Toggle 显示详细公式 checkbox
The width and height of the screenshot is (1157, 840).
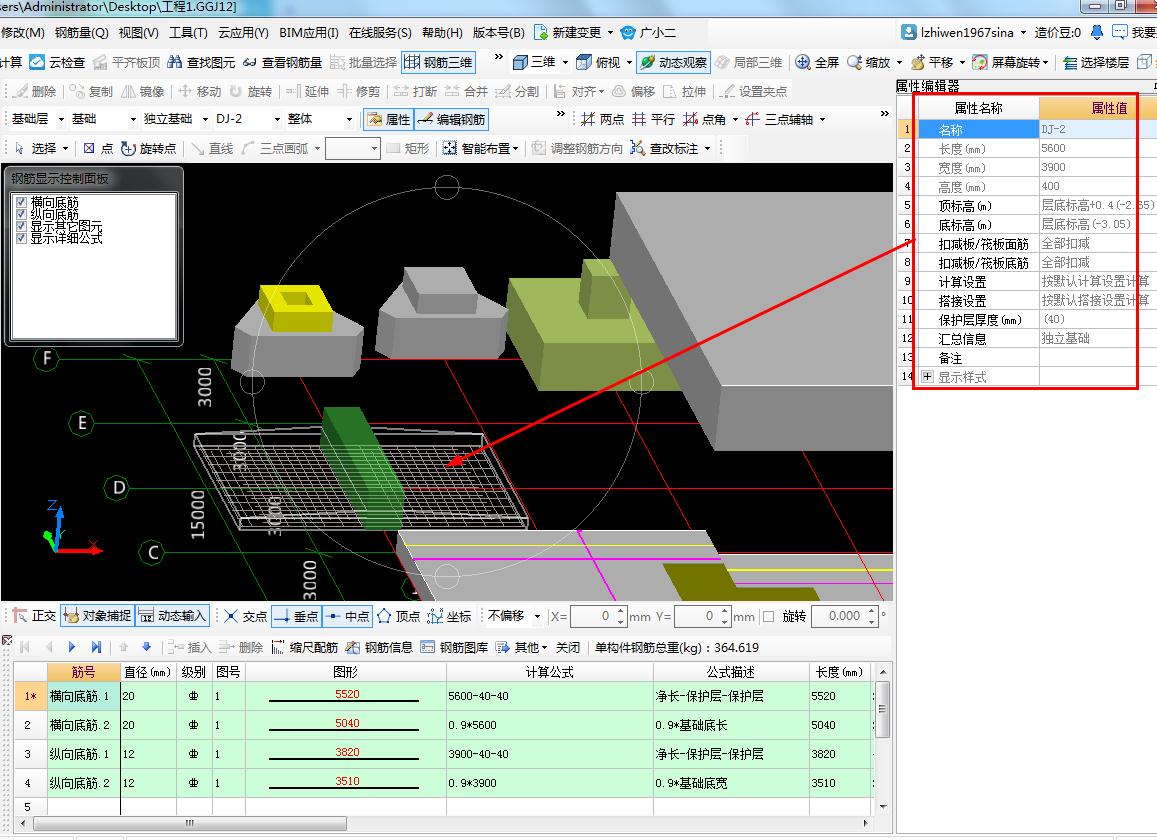tap(21, 238)
